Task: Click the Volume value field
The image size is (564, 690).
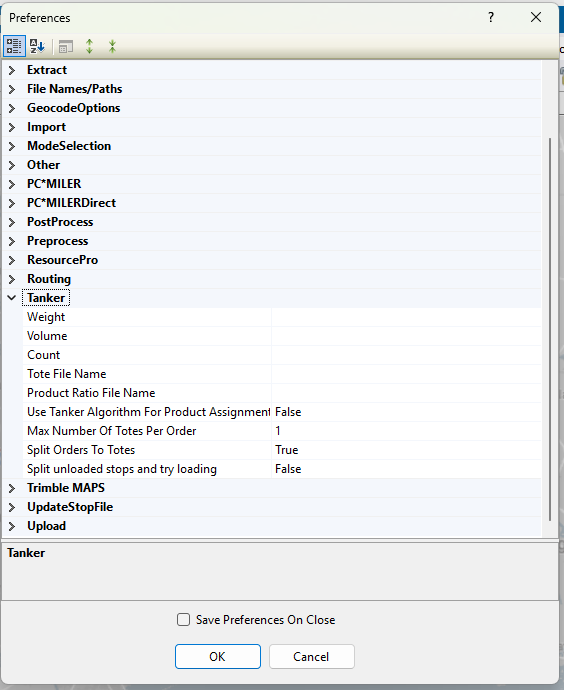Action: 406,336
